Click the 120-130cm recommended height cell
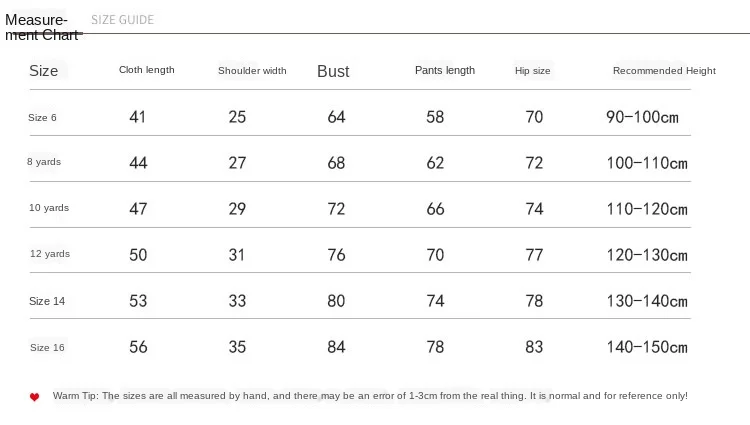 pos(647,255)
